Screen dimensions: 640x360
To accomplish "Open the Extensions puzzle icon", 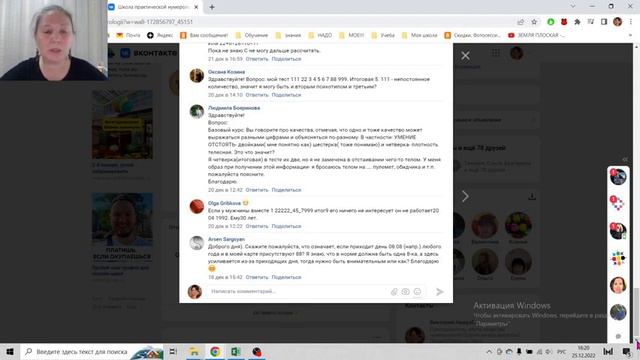I will [x=577, y=22].
